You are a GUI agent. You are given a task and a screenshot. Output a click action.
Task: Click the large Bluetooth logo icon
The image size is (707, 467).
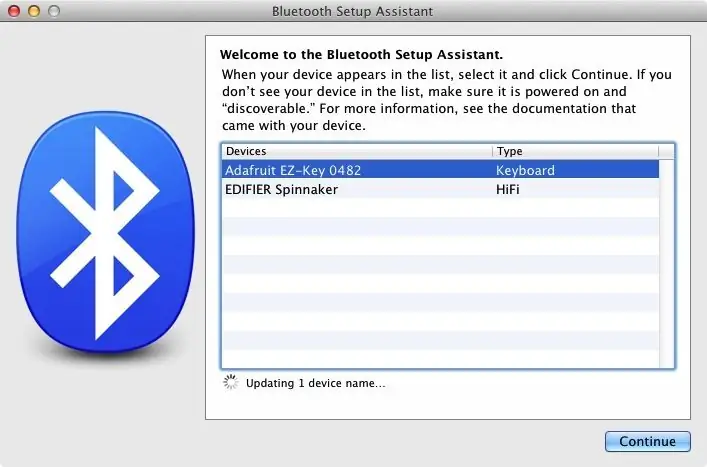[x=106, y=232]
